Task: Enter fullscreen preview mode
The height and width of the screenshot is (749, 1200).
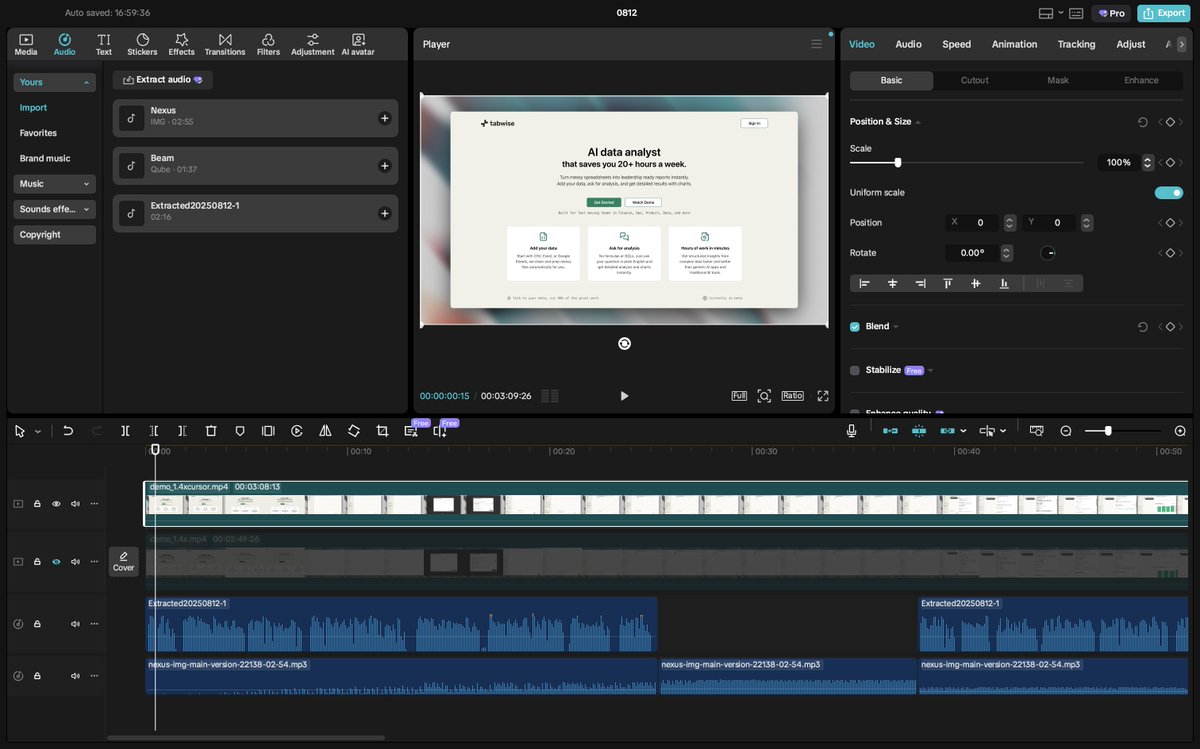Action: tap(823, 396)
